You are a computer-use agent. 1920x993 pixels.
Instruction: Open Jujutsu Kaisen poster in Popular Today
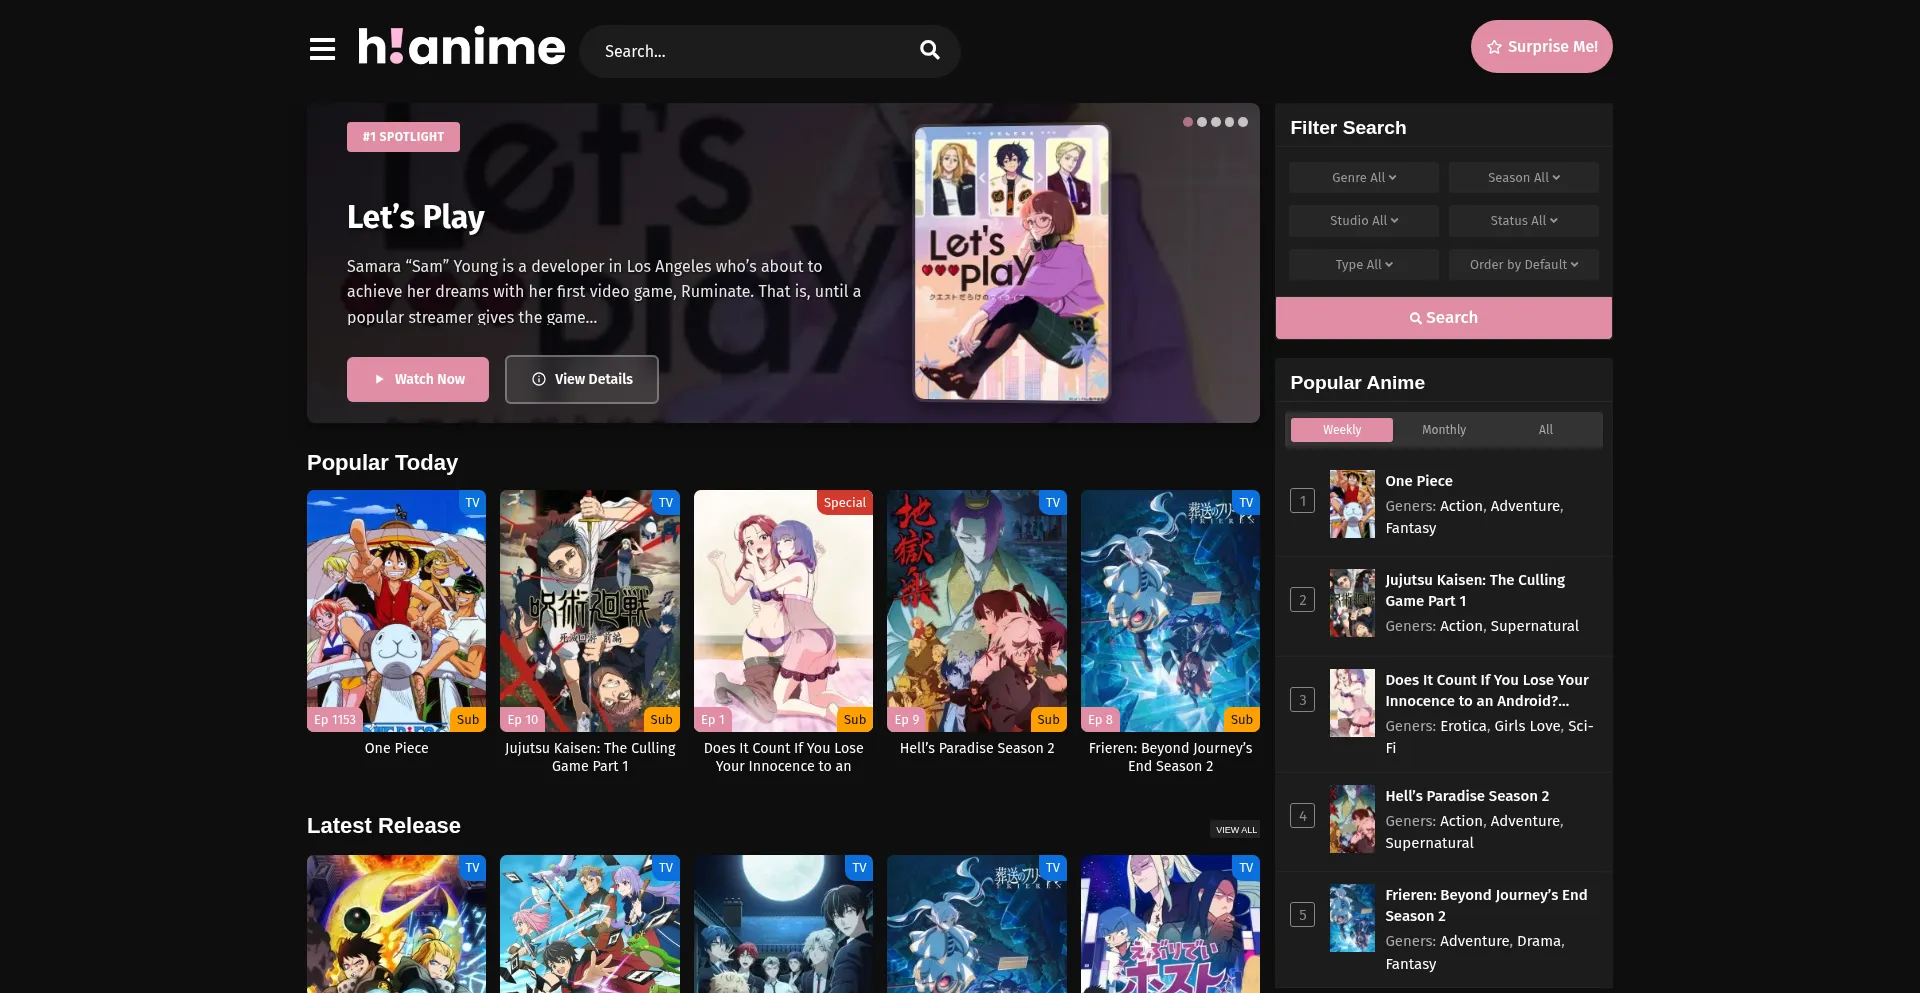tap(590, 611)
